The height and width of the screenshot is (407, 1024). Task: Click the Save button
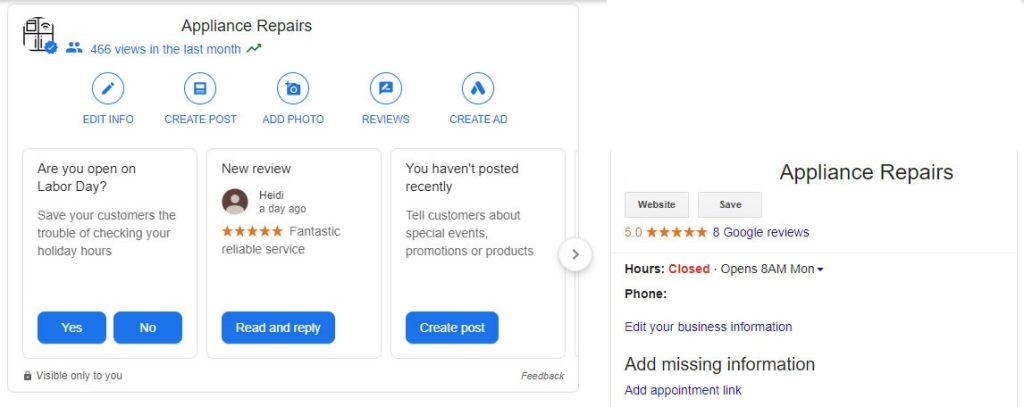(x=730, y=205)
